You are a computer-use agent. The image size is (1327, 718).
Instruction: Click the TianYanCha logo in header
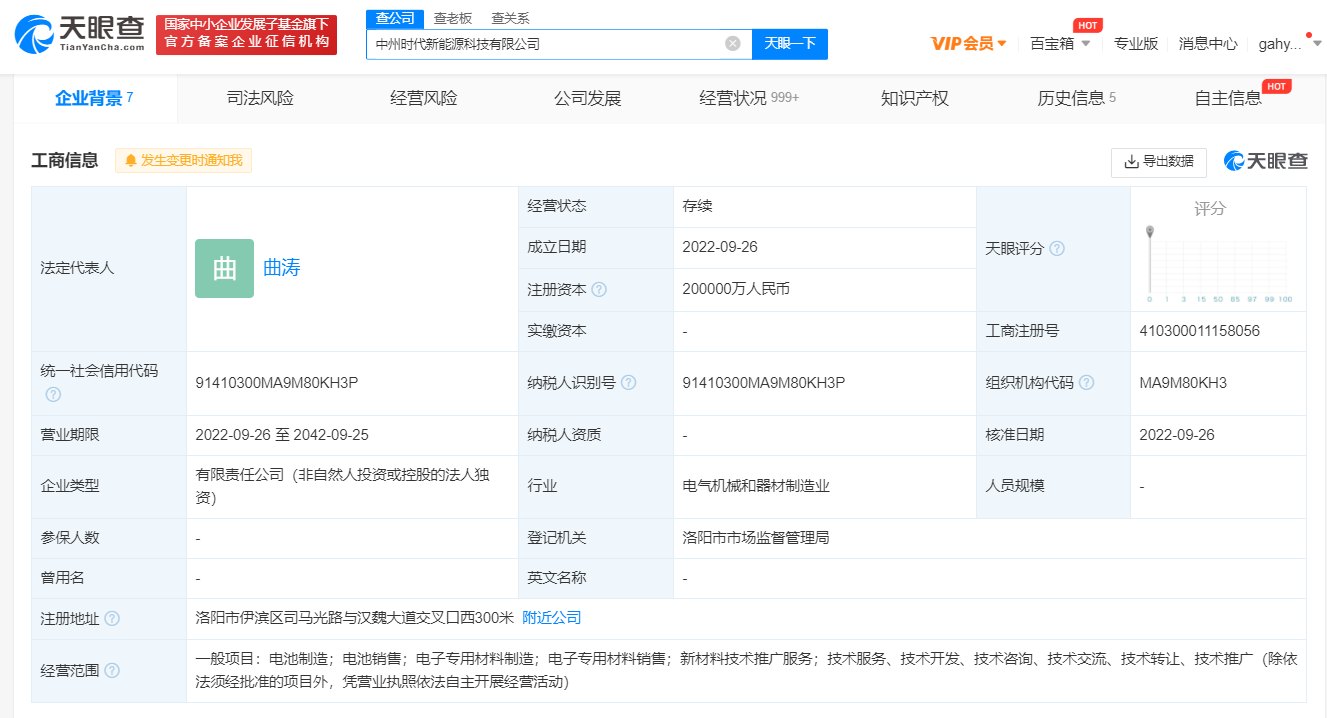80,34
